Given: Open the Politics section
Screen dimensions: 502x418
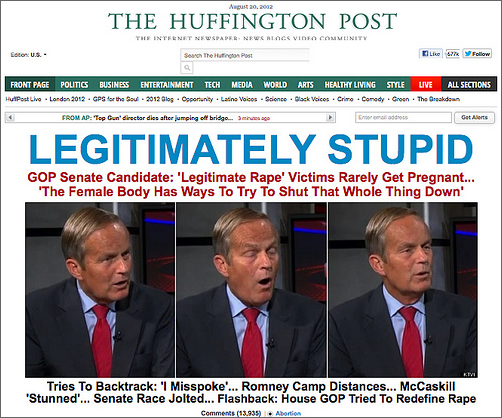Looking at the screenshot, I should click(x=74, y=85).
